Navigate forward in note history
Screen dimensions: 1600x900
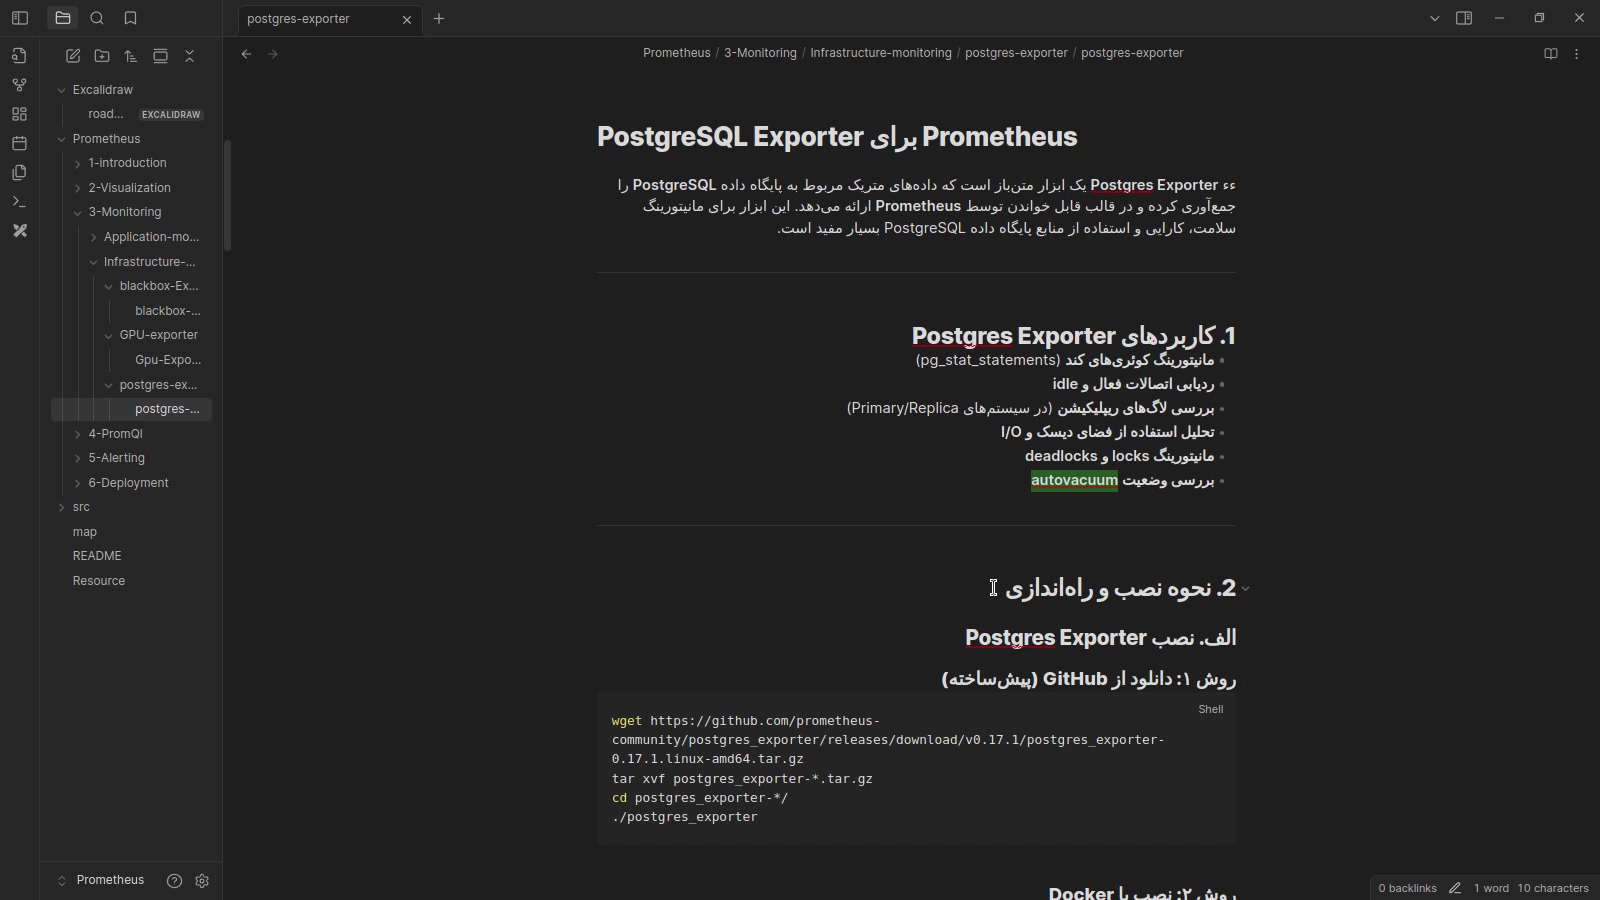[x=273, y=54]
